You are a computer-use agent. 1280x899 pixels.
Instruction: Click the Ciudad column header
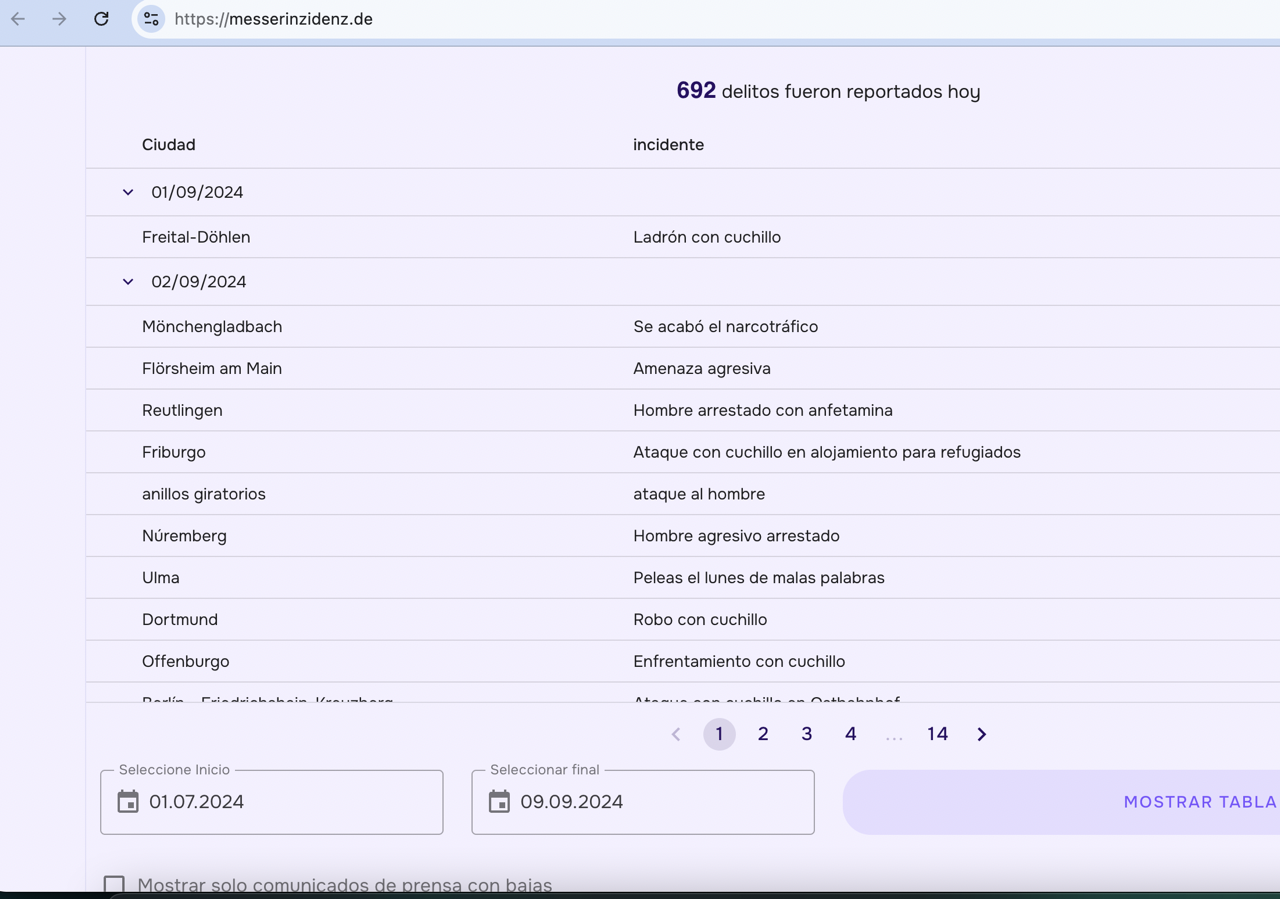pos(168,145)
